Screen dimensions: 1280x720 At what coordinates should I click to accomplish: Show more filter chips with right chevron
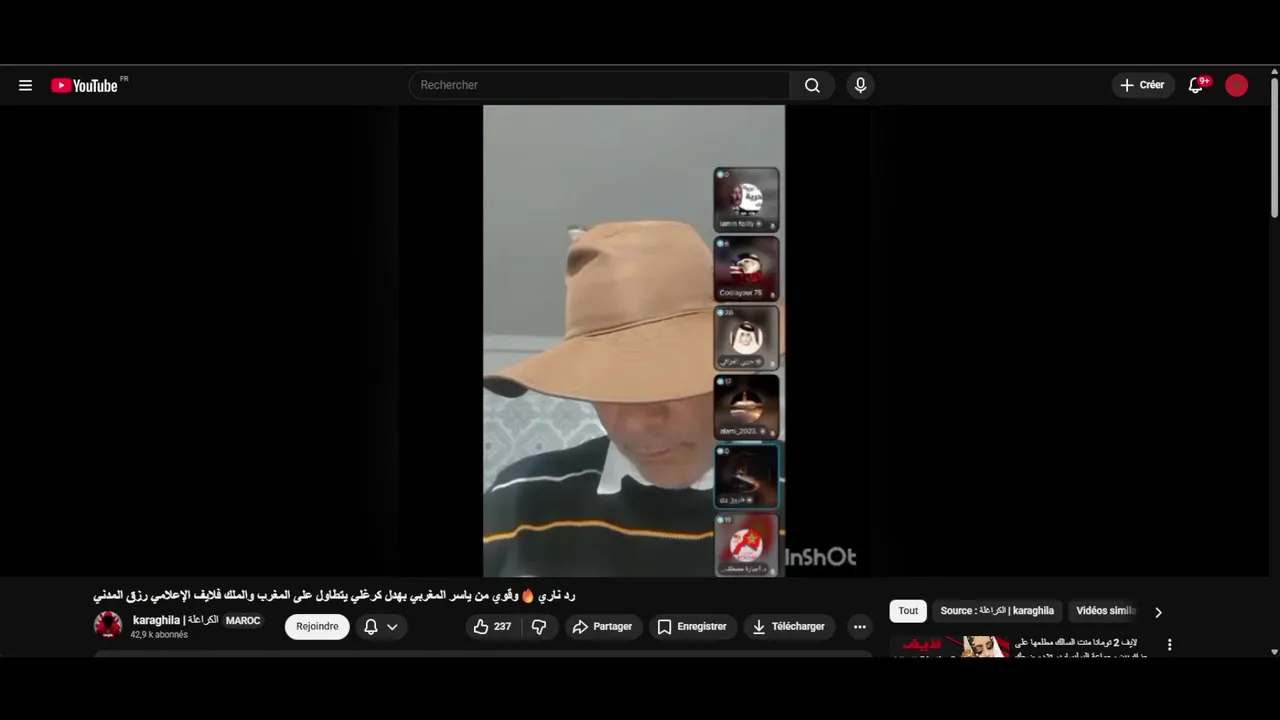[x=1158, y=612]
